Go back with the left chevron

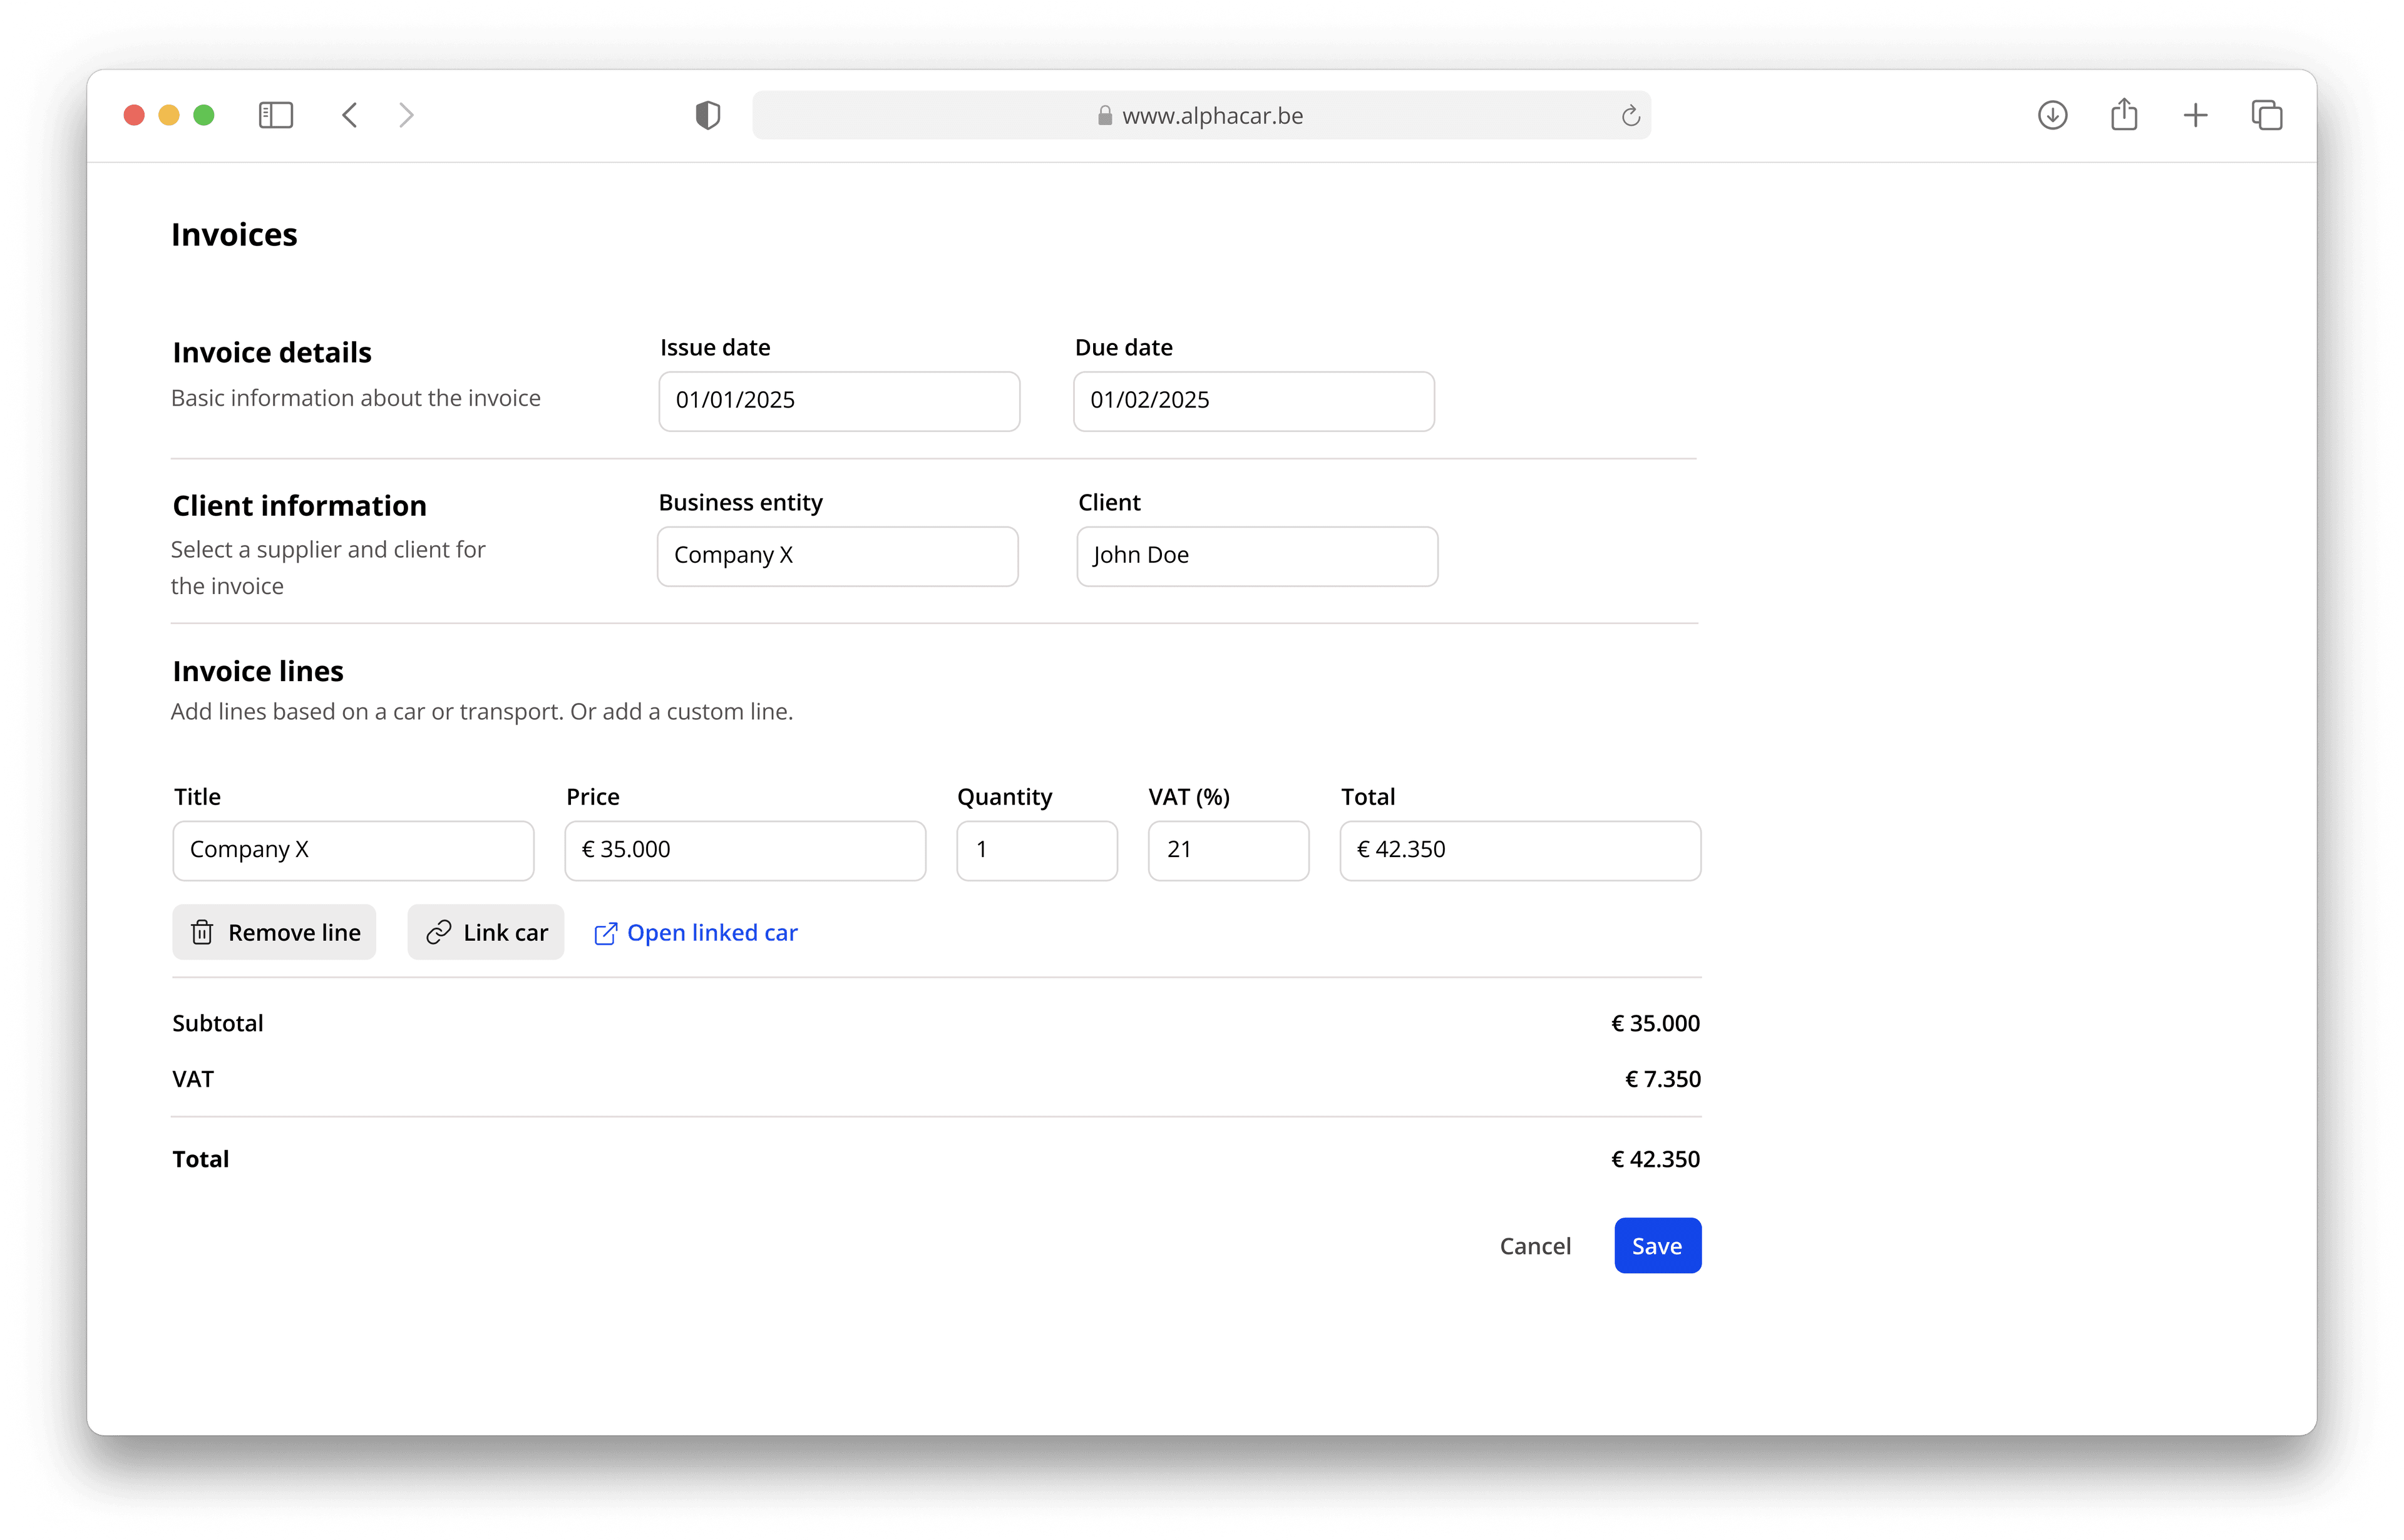(349, 115)
